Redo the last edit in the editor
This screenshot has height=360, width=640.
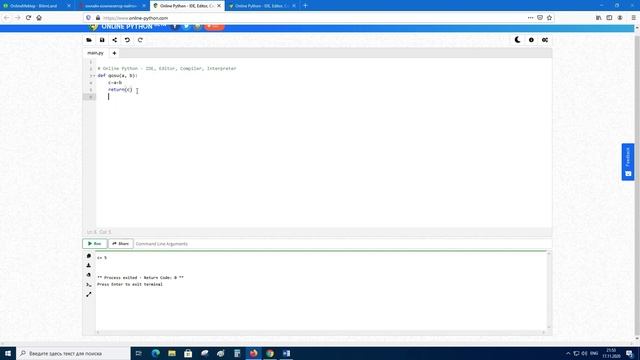point(140,40)
